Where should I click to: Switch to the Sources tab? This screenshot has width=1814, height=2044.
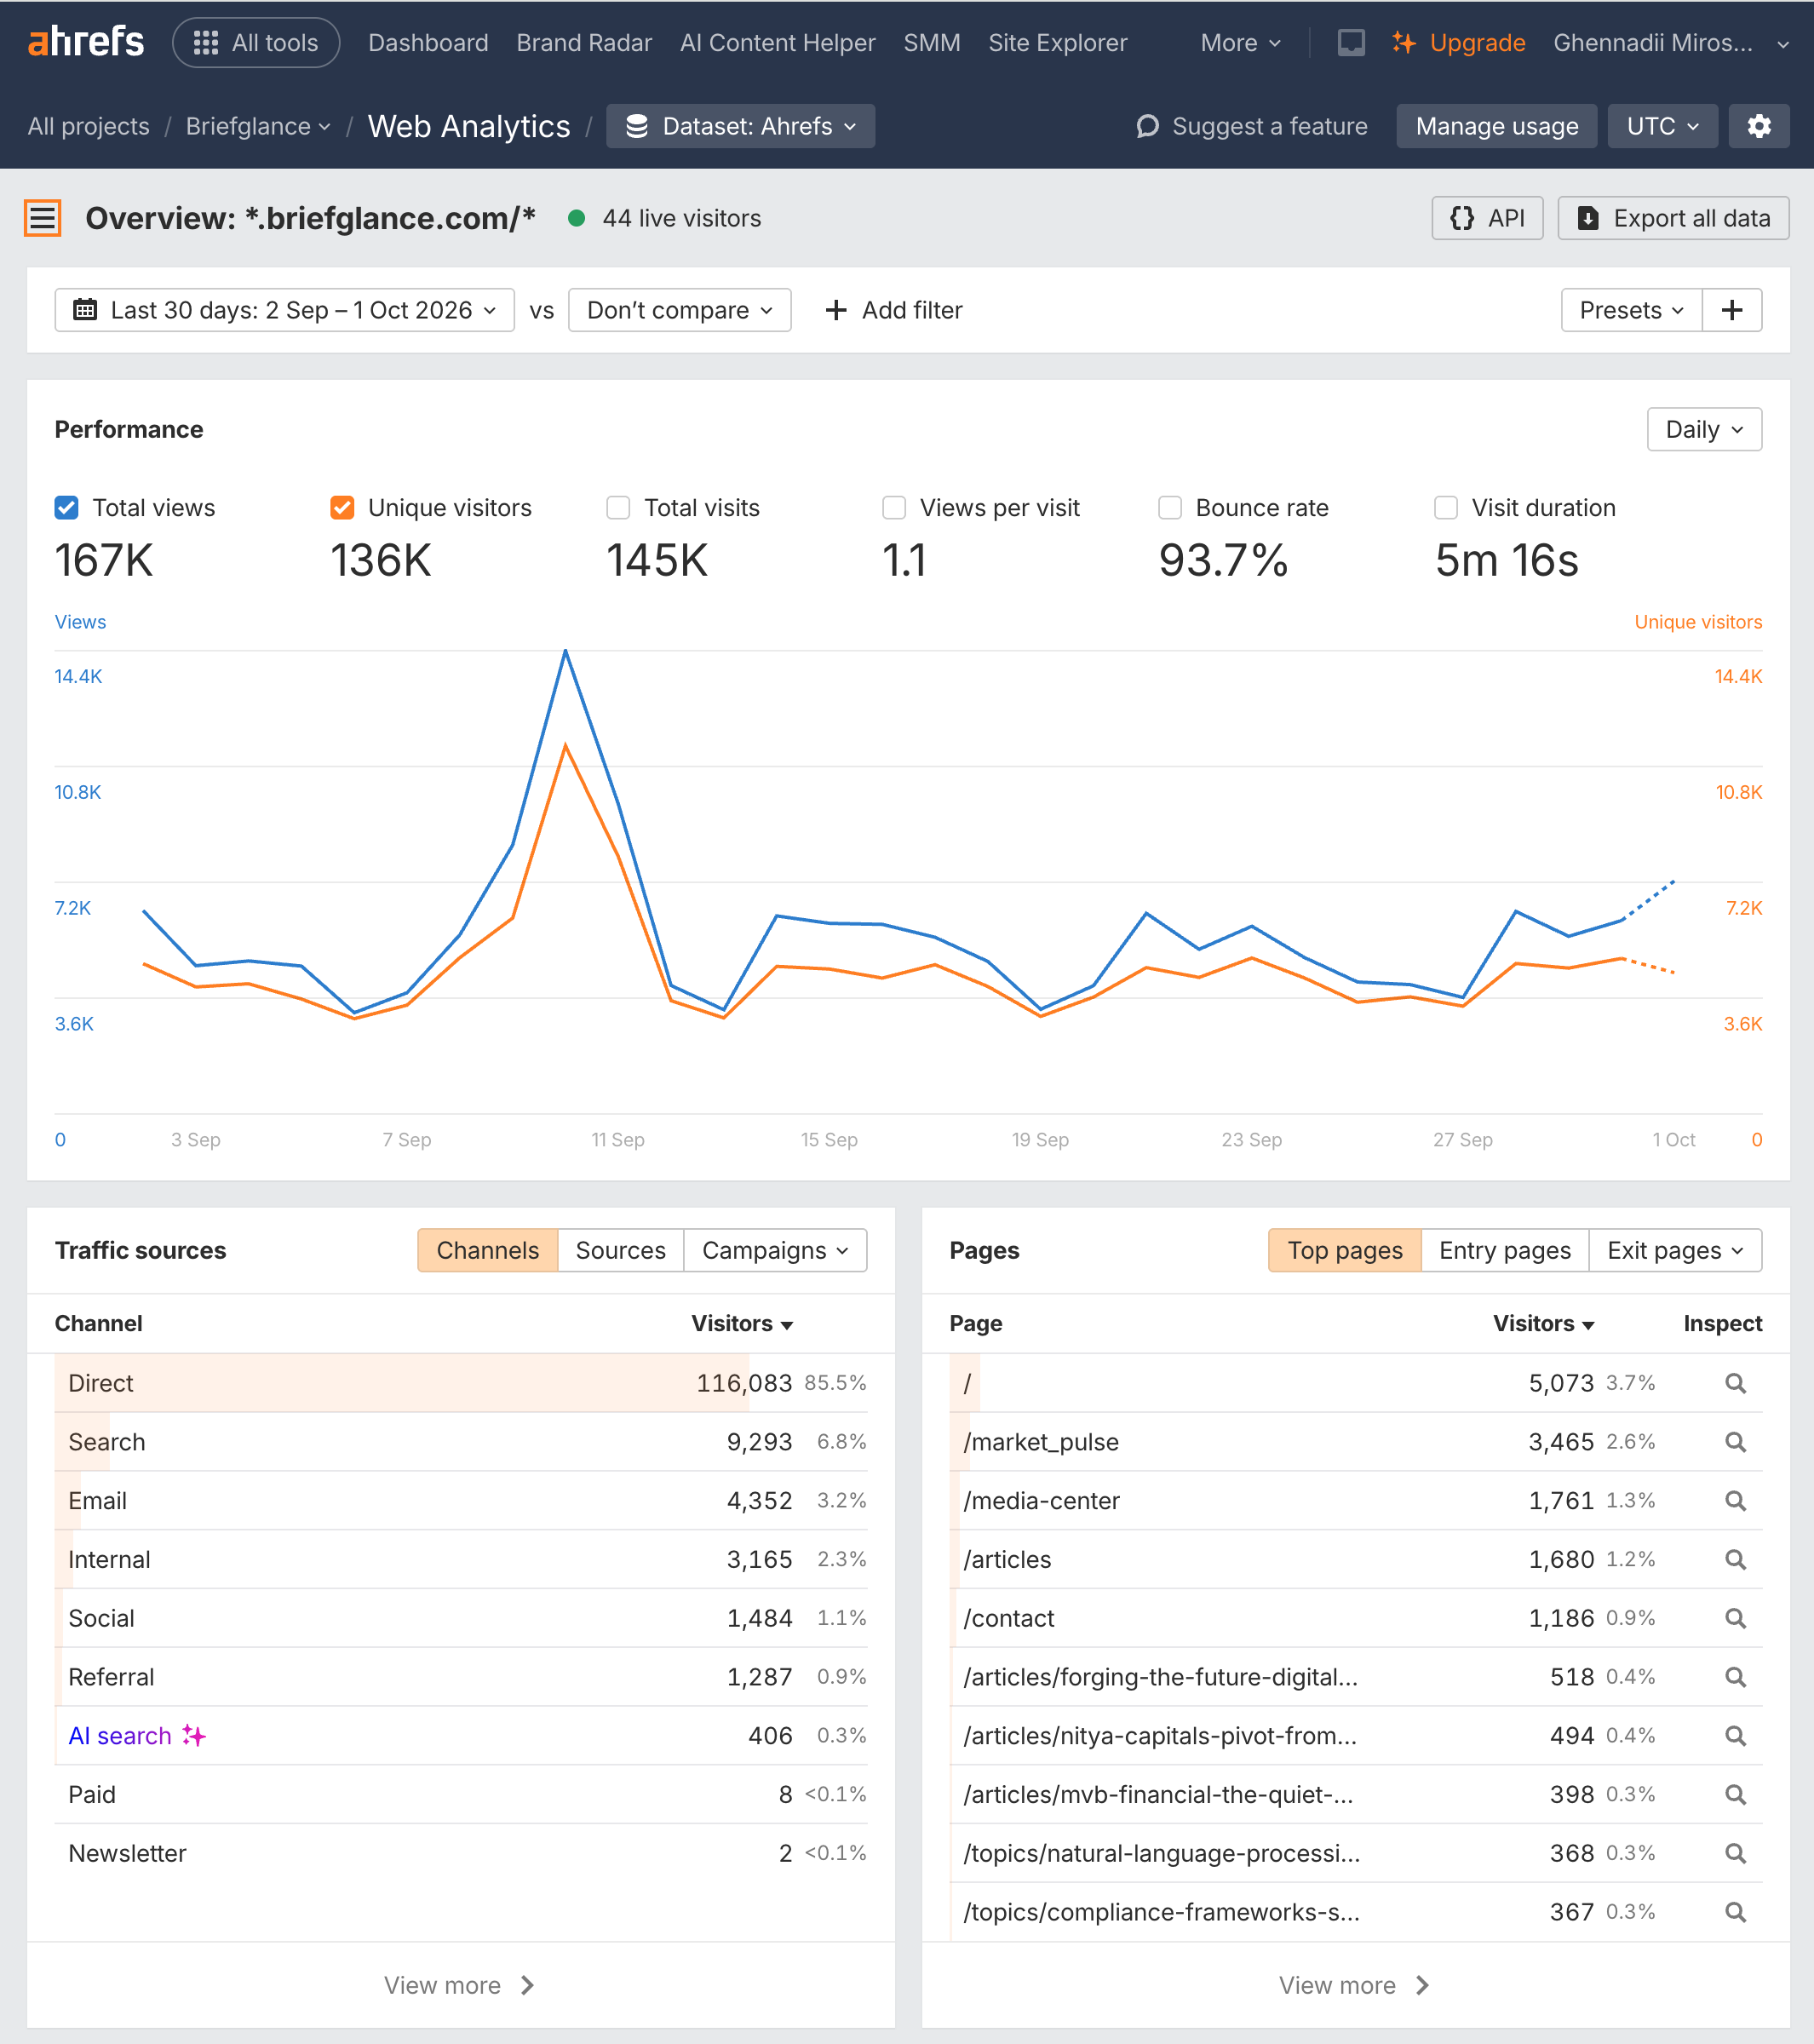(x=620, y=1250)
